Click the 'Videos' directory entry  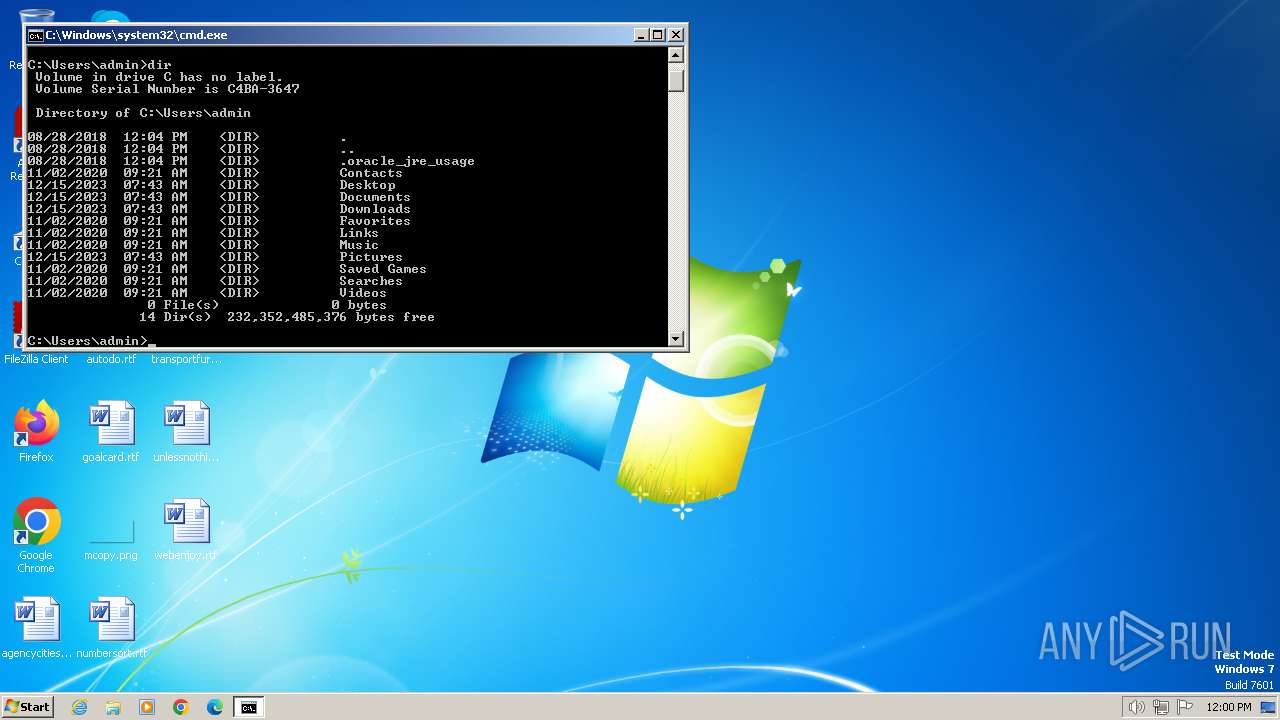[x=363, y=293]
